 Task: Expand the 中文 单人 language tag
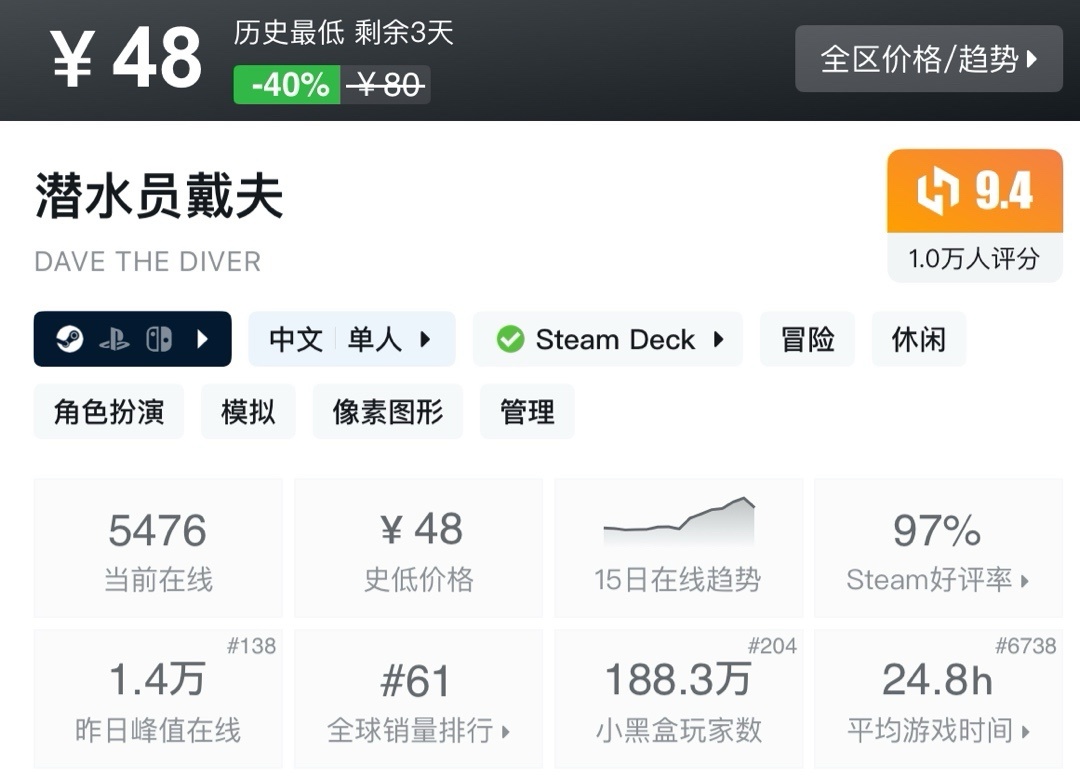pos(351,340)
